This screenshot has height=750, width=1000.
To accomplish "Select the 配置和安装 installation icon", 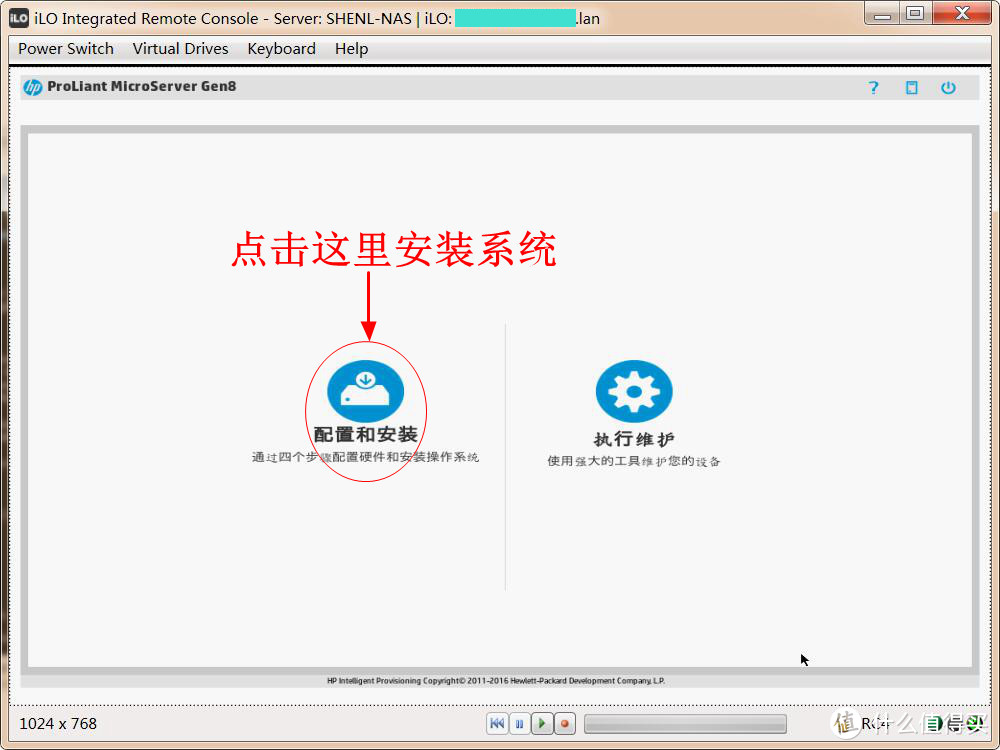I will click(x=366, y=391).
